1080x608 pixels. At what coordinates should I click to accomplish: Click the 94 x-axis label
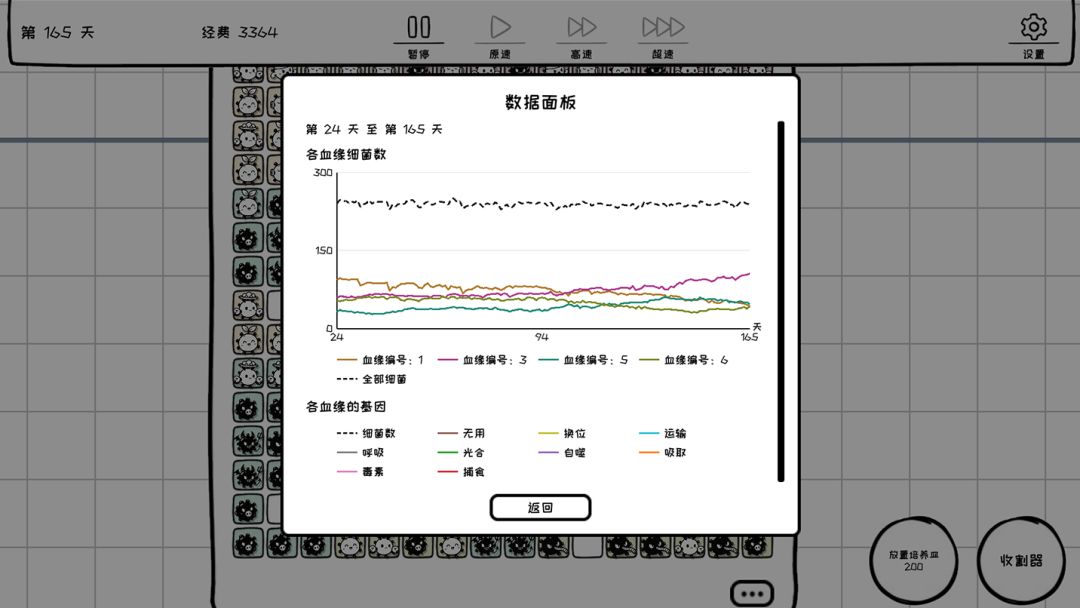point(542,337)
